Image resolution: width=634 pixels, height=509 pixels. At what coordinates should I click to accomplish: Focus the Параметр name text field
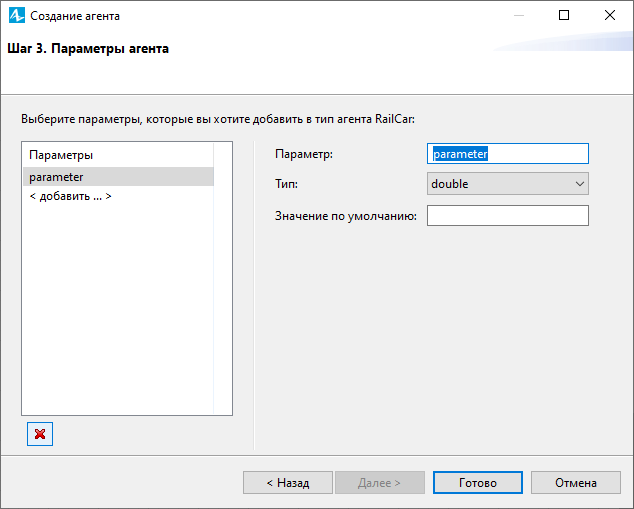click(508, 154)
